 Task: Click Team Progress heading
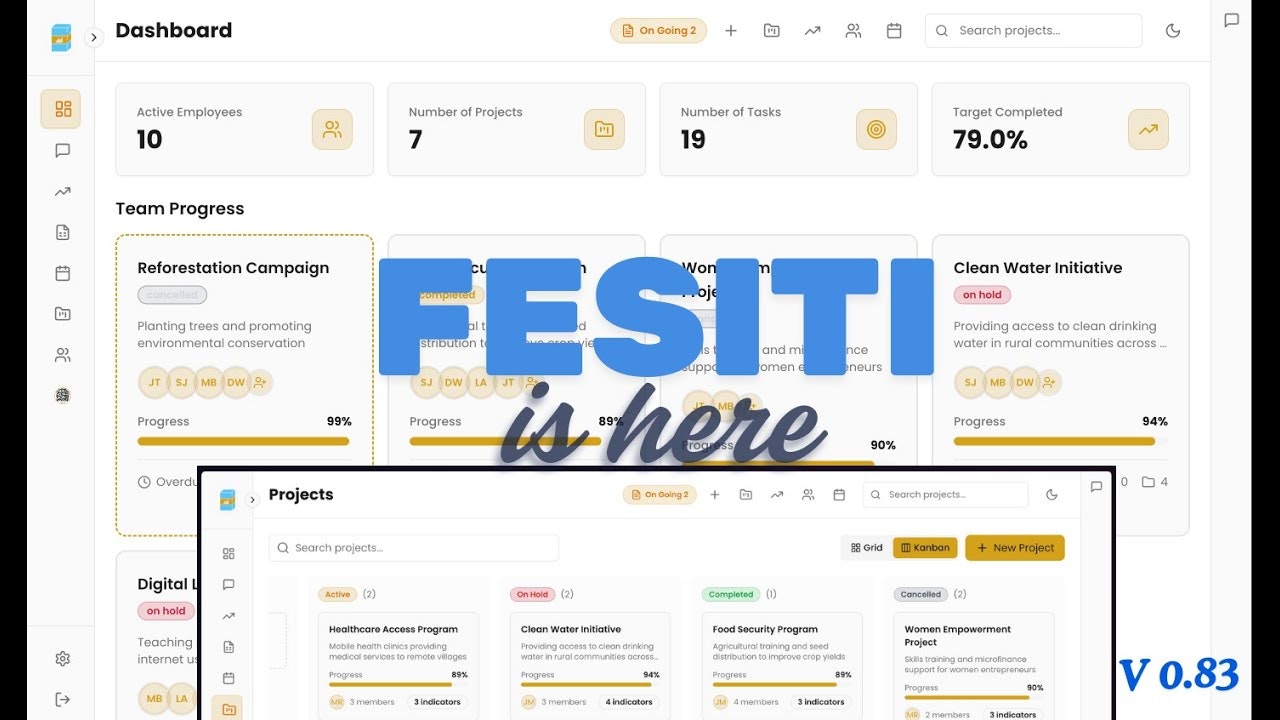tap(180, 209)
